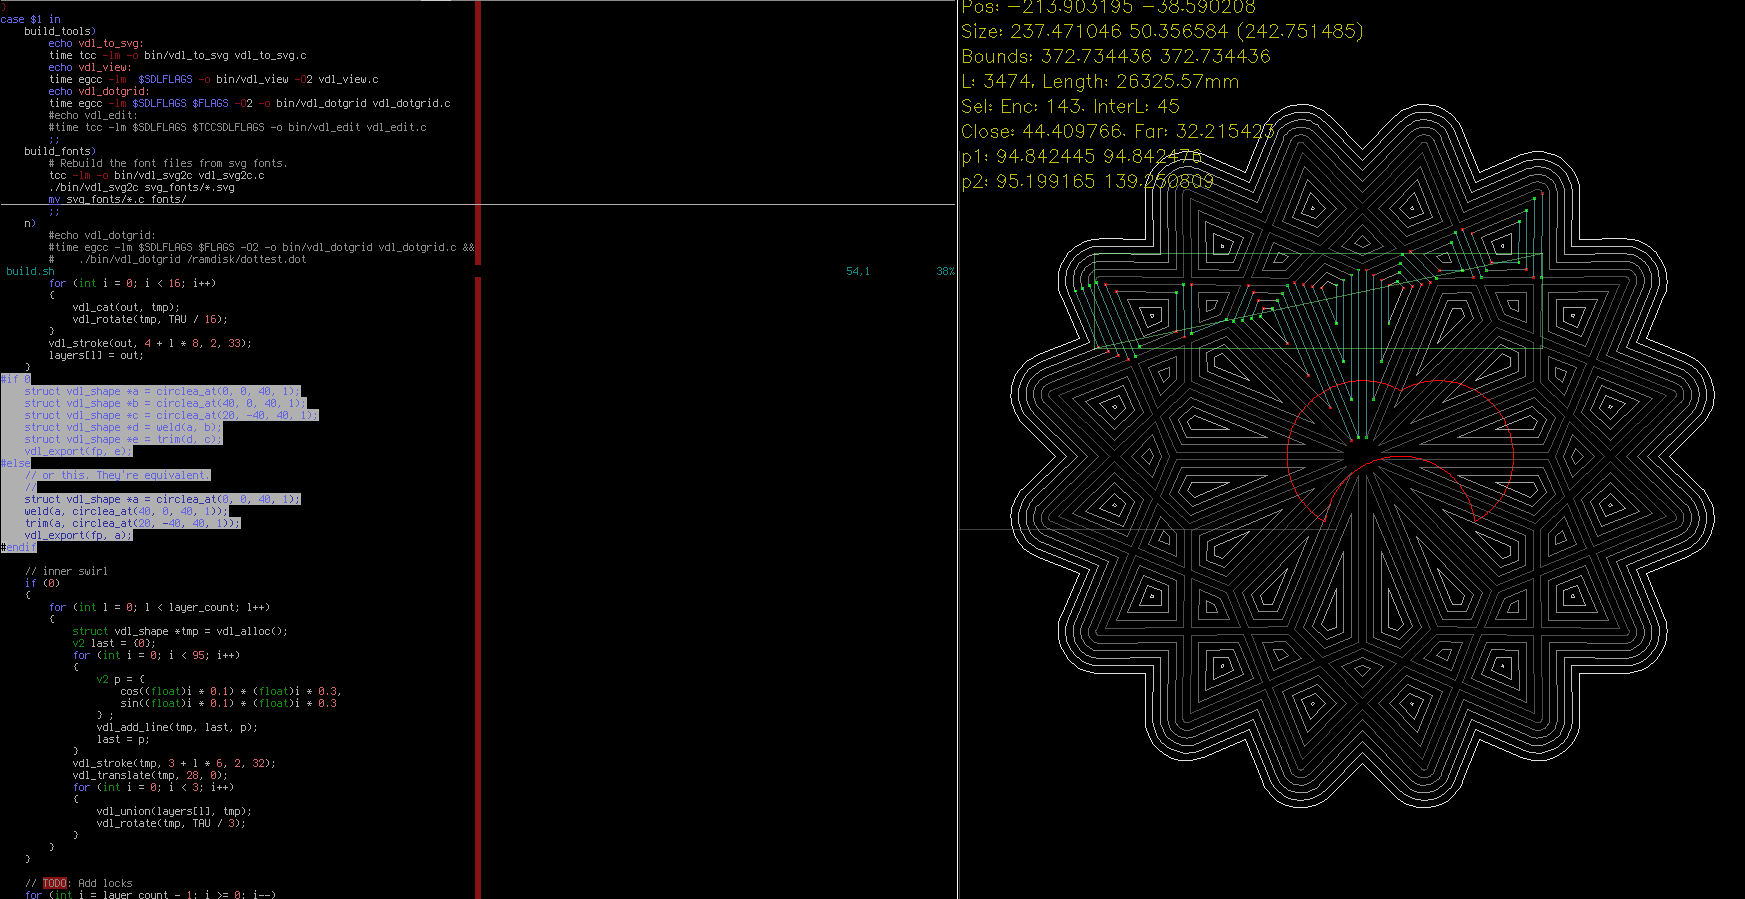Click the './bin/vdl_dotgrid /ramdisk/dottest.dot' line
The height and width of the screenshot is (899, 1745).
(178, 259)
